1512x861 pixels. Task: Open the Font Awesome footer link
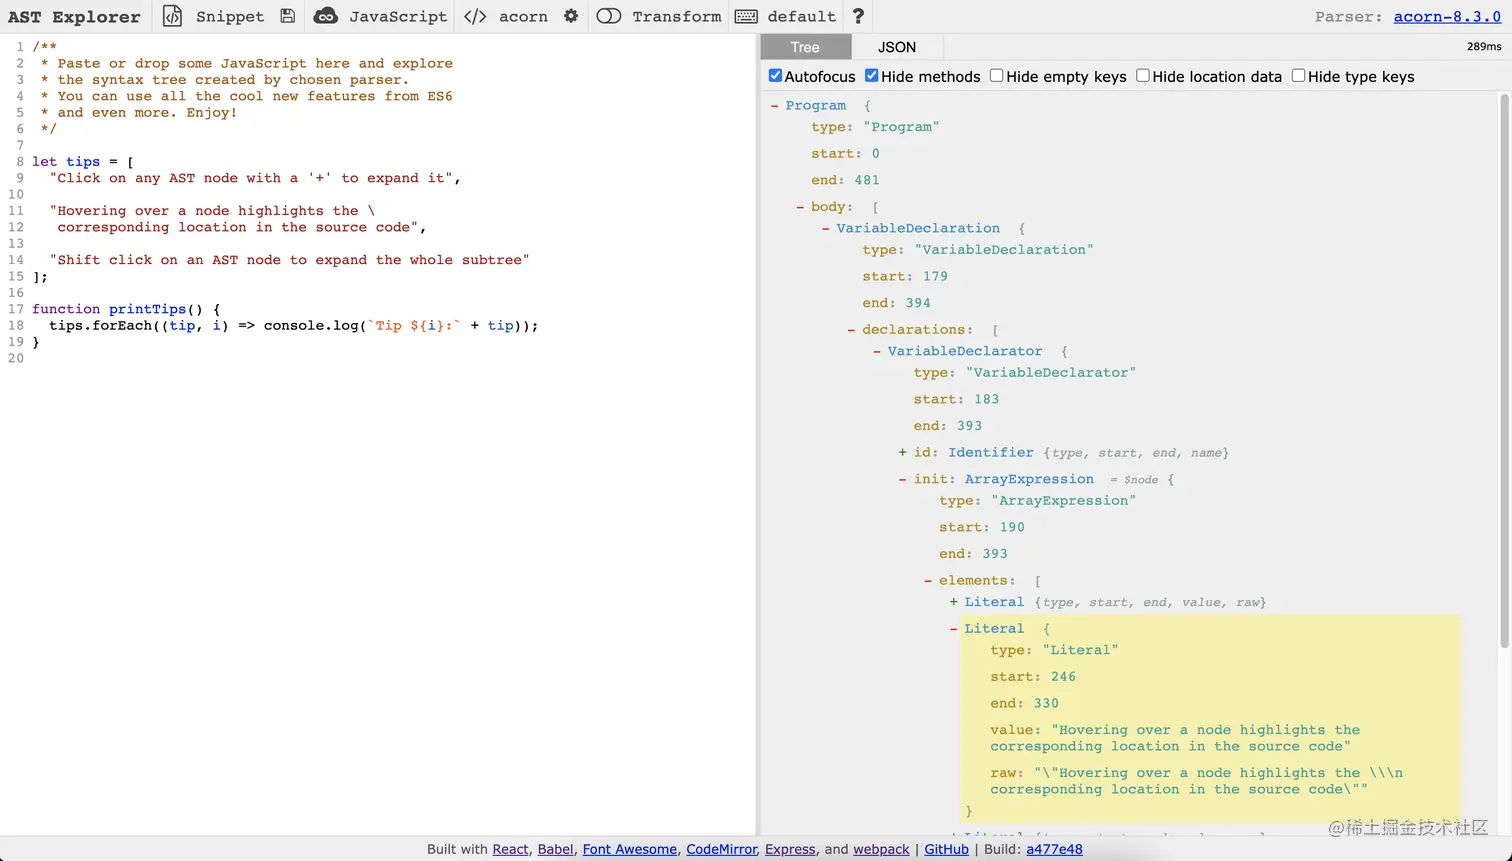630,849
